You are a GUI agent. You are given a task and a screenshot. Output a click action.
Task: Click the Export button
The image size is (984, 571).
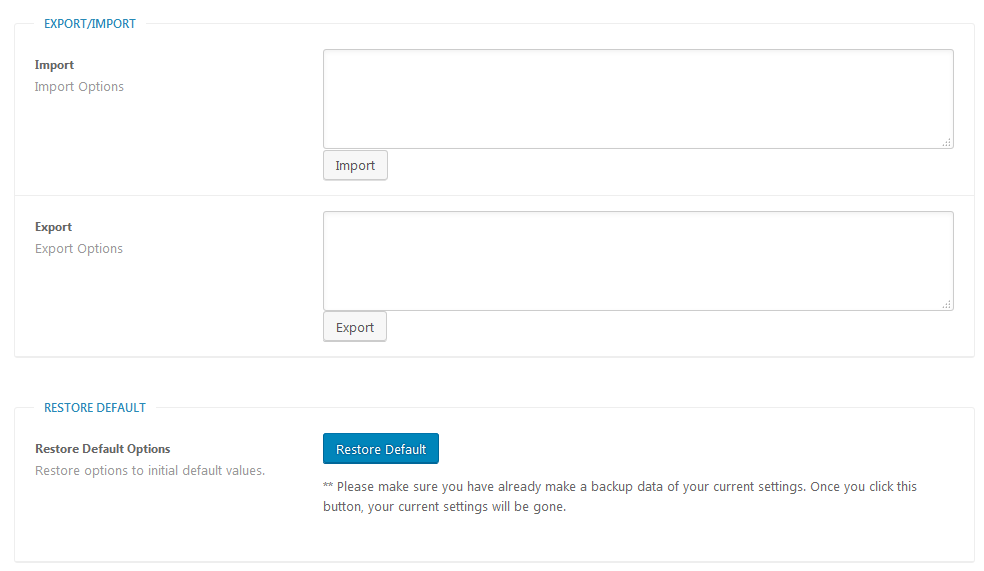355,327
